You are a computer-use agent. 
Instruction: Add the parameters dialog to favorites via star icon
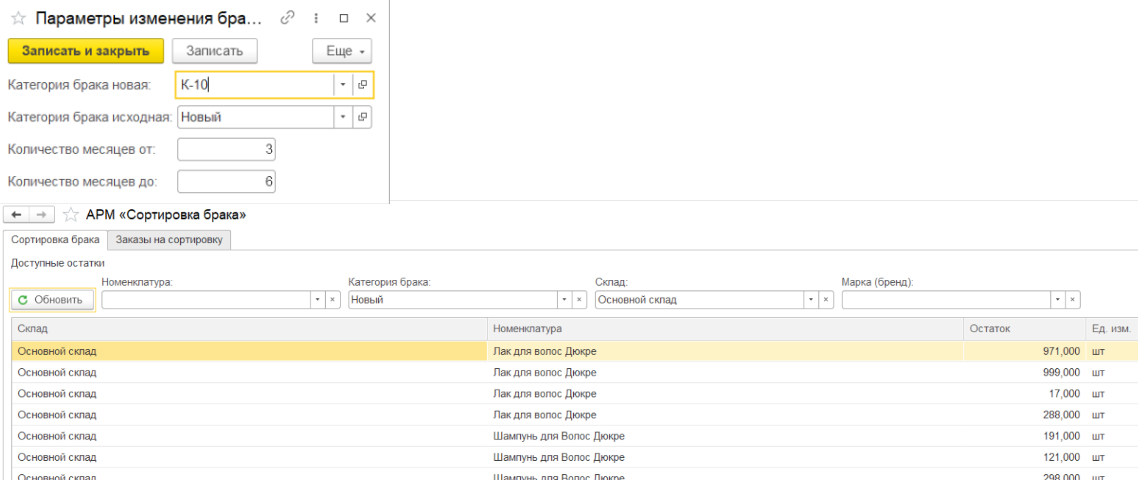point(18,19)
